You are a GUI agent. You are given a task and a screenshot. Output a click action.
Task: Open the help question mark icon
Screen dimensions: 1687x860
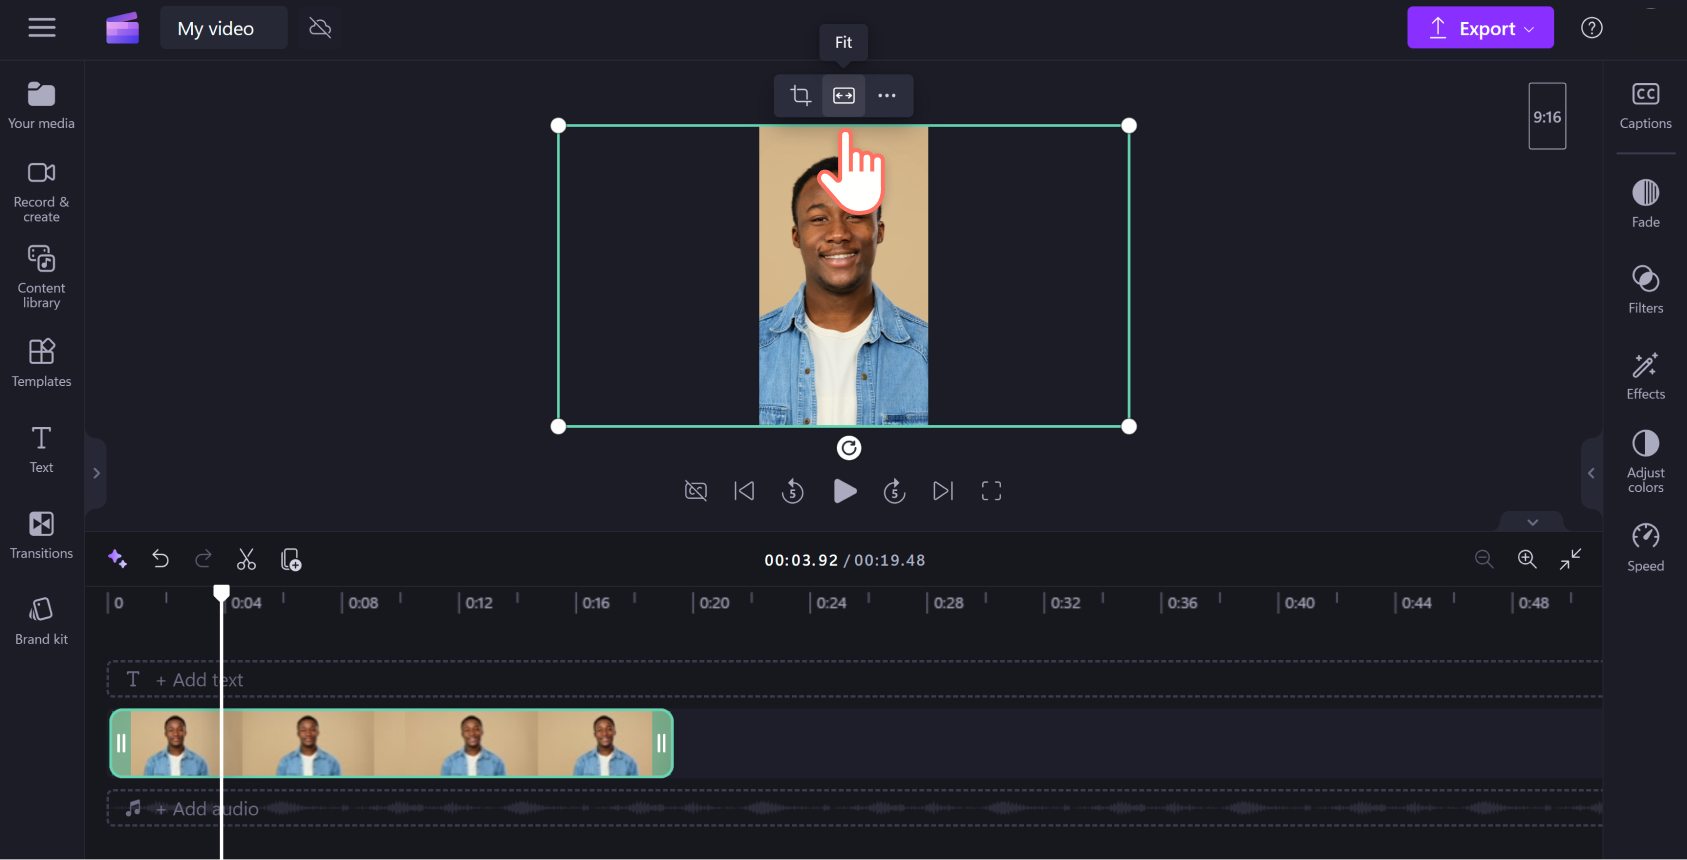tap(1591, 28)
